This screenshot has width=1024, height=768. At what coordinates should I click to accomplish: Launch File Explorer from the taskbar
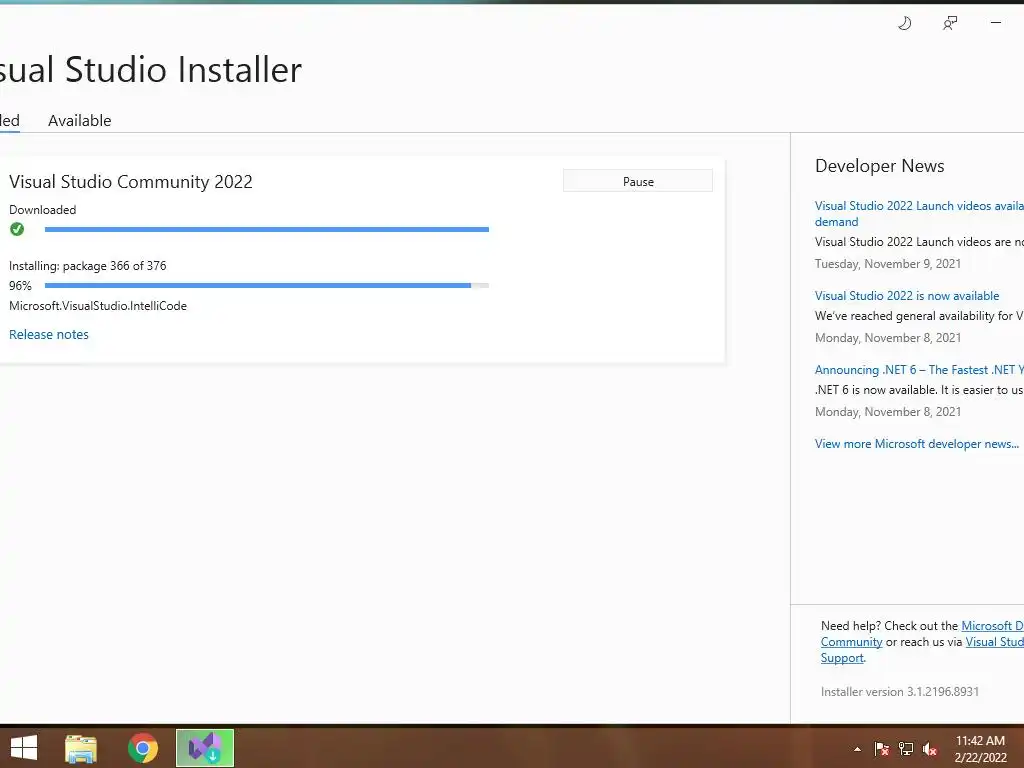click(x=81, y=748)
